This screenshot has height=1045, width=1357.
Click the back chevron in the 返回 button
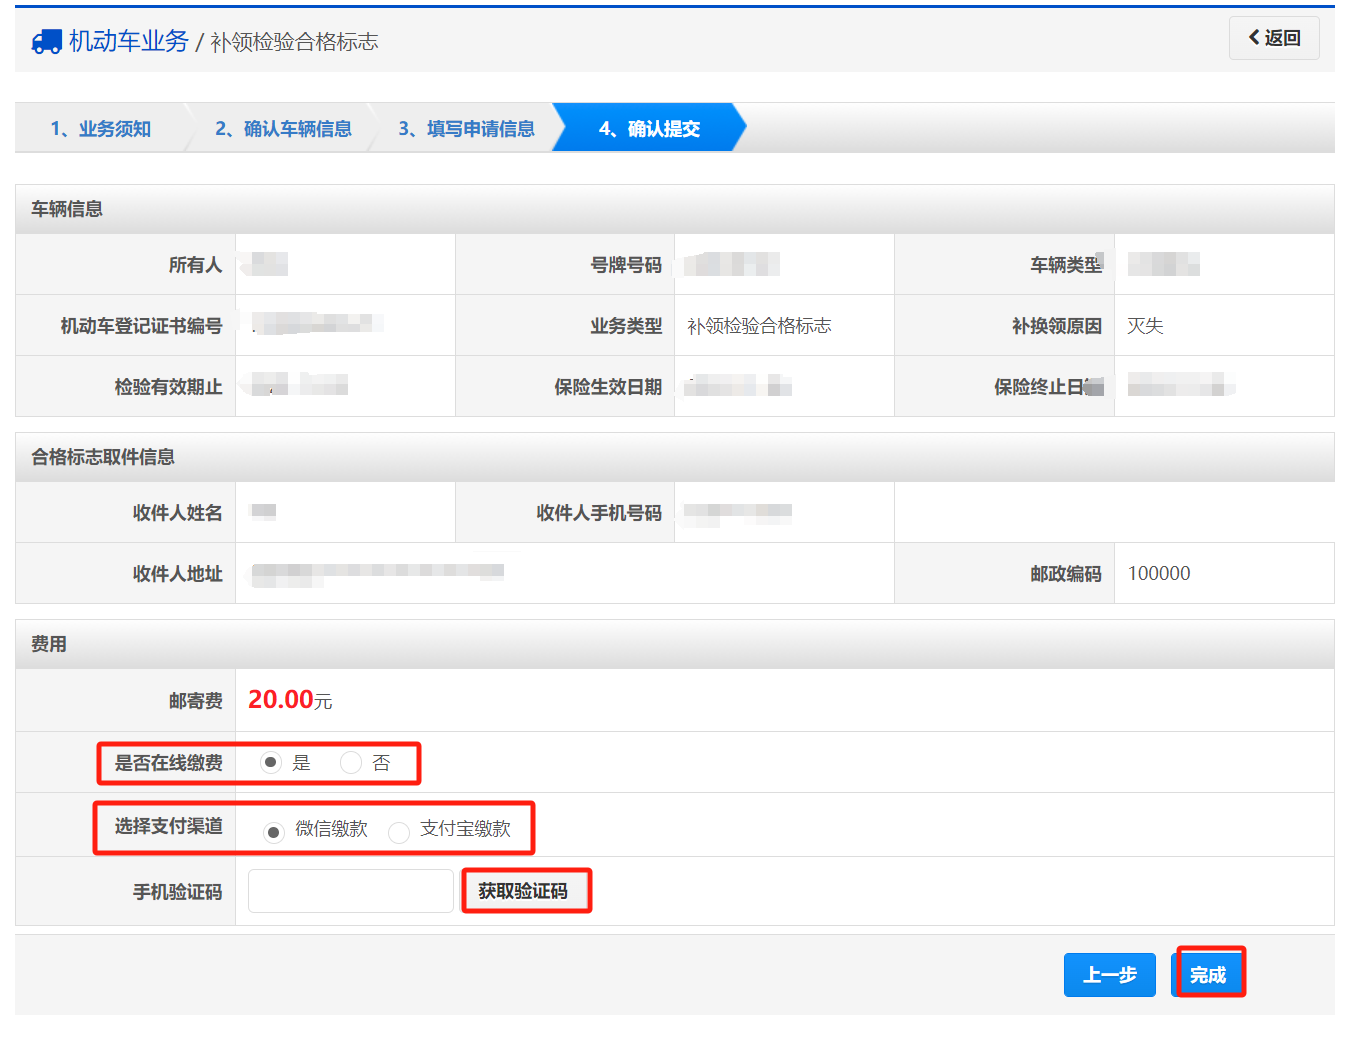click(x=1254, y=37)
